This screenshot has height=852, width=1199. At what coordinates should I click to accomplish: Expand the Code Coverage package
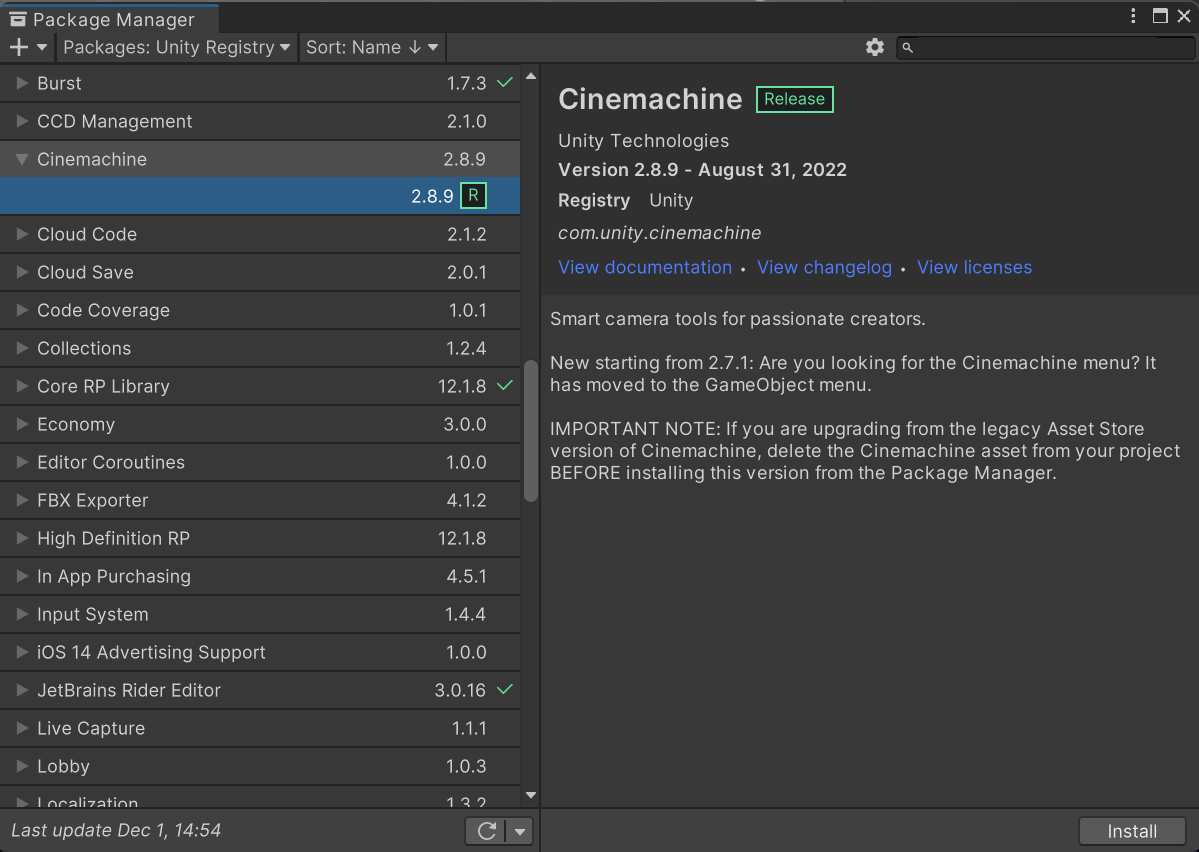[22, 310]
